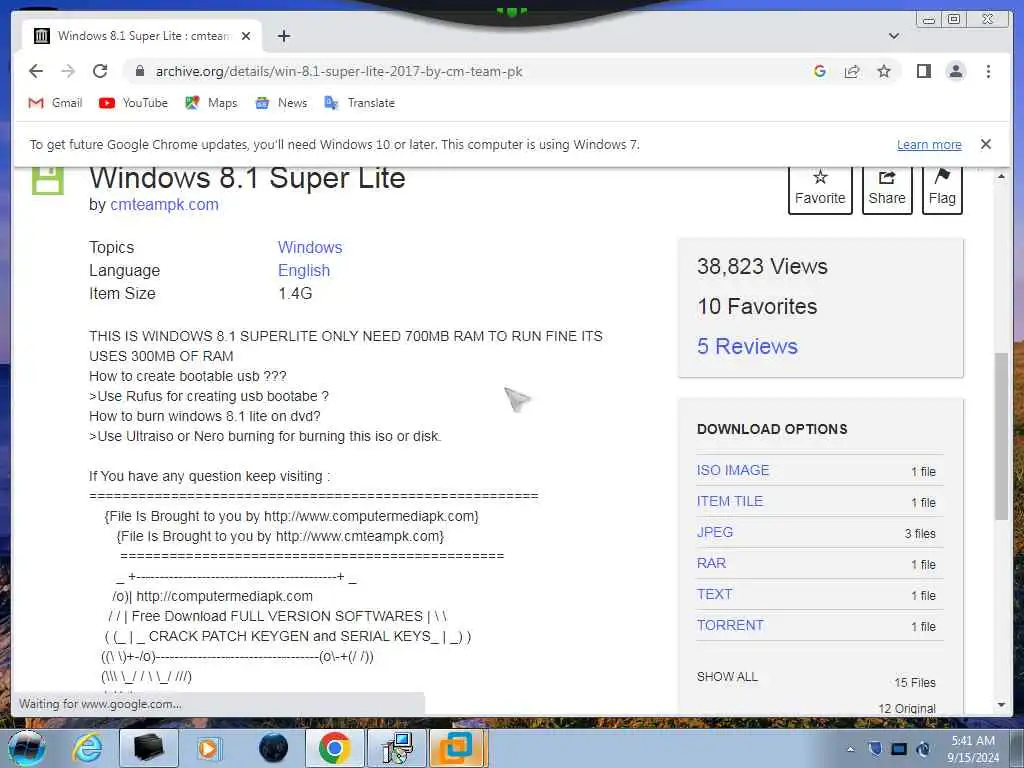This screenshot has height=768, width=1024.
Task: Bookmark this page with the star icon
Action: pyautogui.click(x=884, y=71)
